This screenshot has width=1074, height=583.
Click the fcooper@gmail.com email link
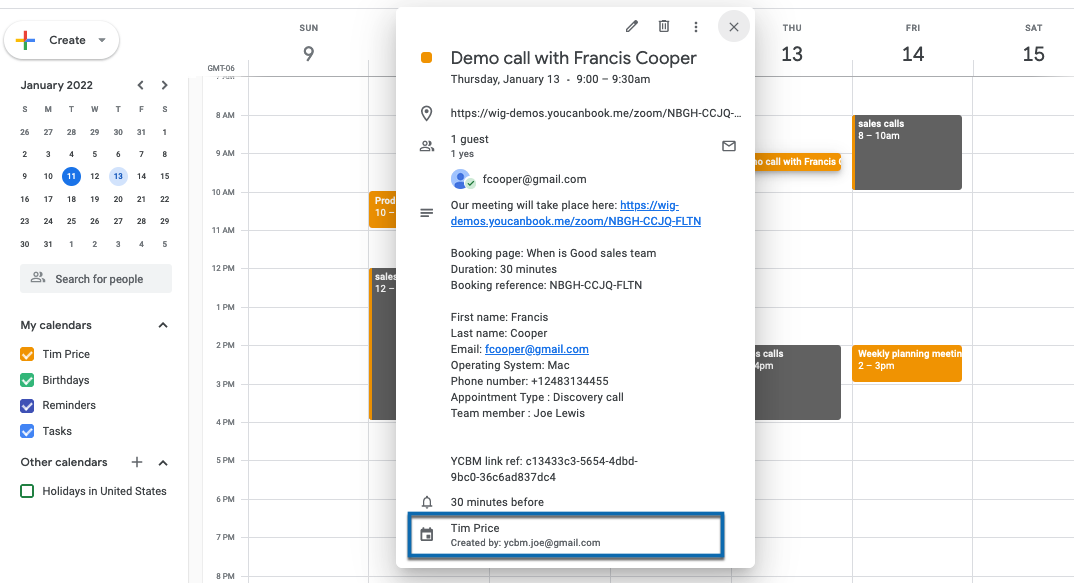tap(536, 349)
